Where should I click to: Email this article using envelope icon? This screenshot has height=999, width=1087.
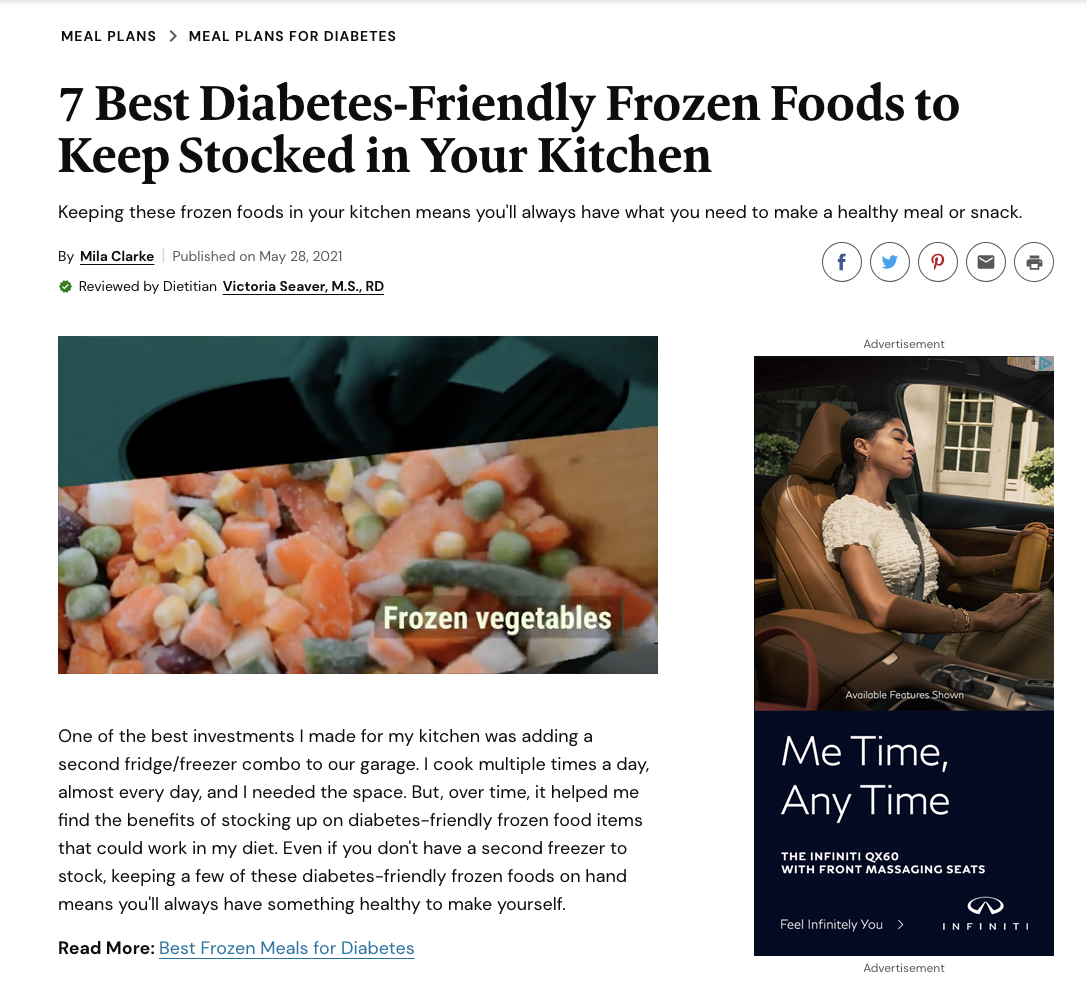(986, 262)
